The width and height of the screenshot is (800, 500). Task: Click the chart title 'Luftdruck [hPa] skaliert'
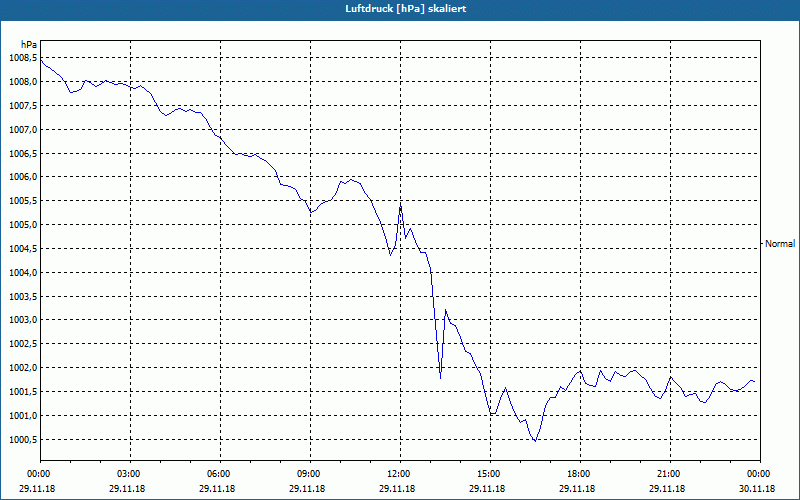tap(406, 9)
